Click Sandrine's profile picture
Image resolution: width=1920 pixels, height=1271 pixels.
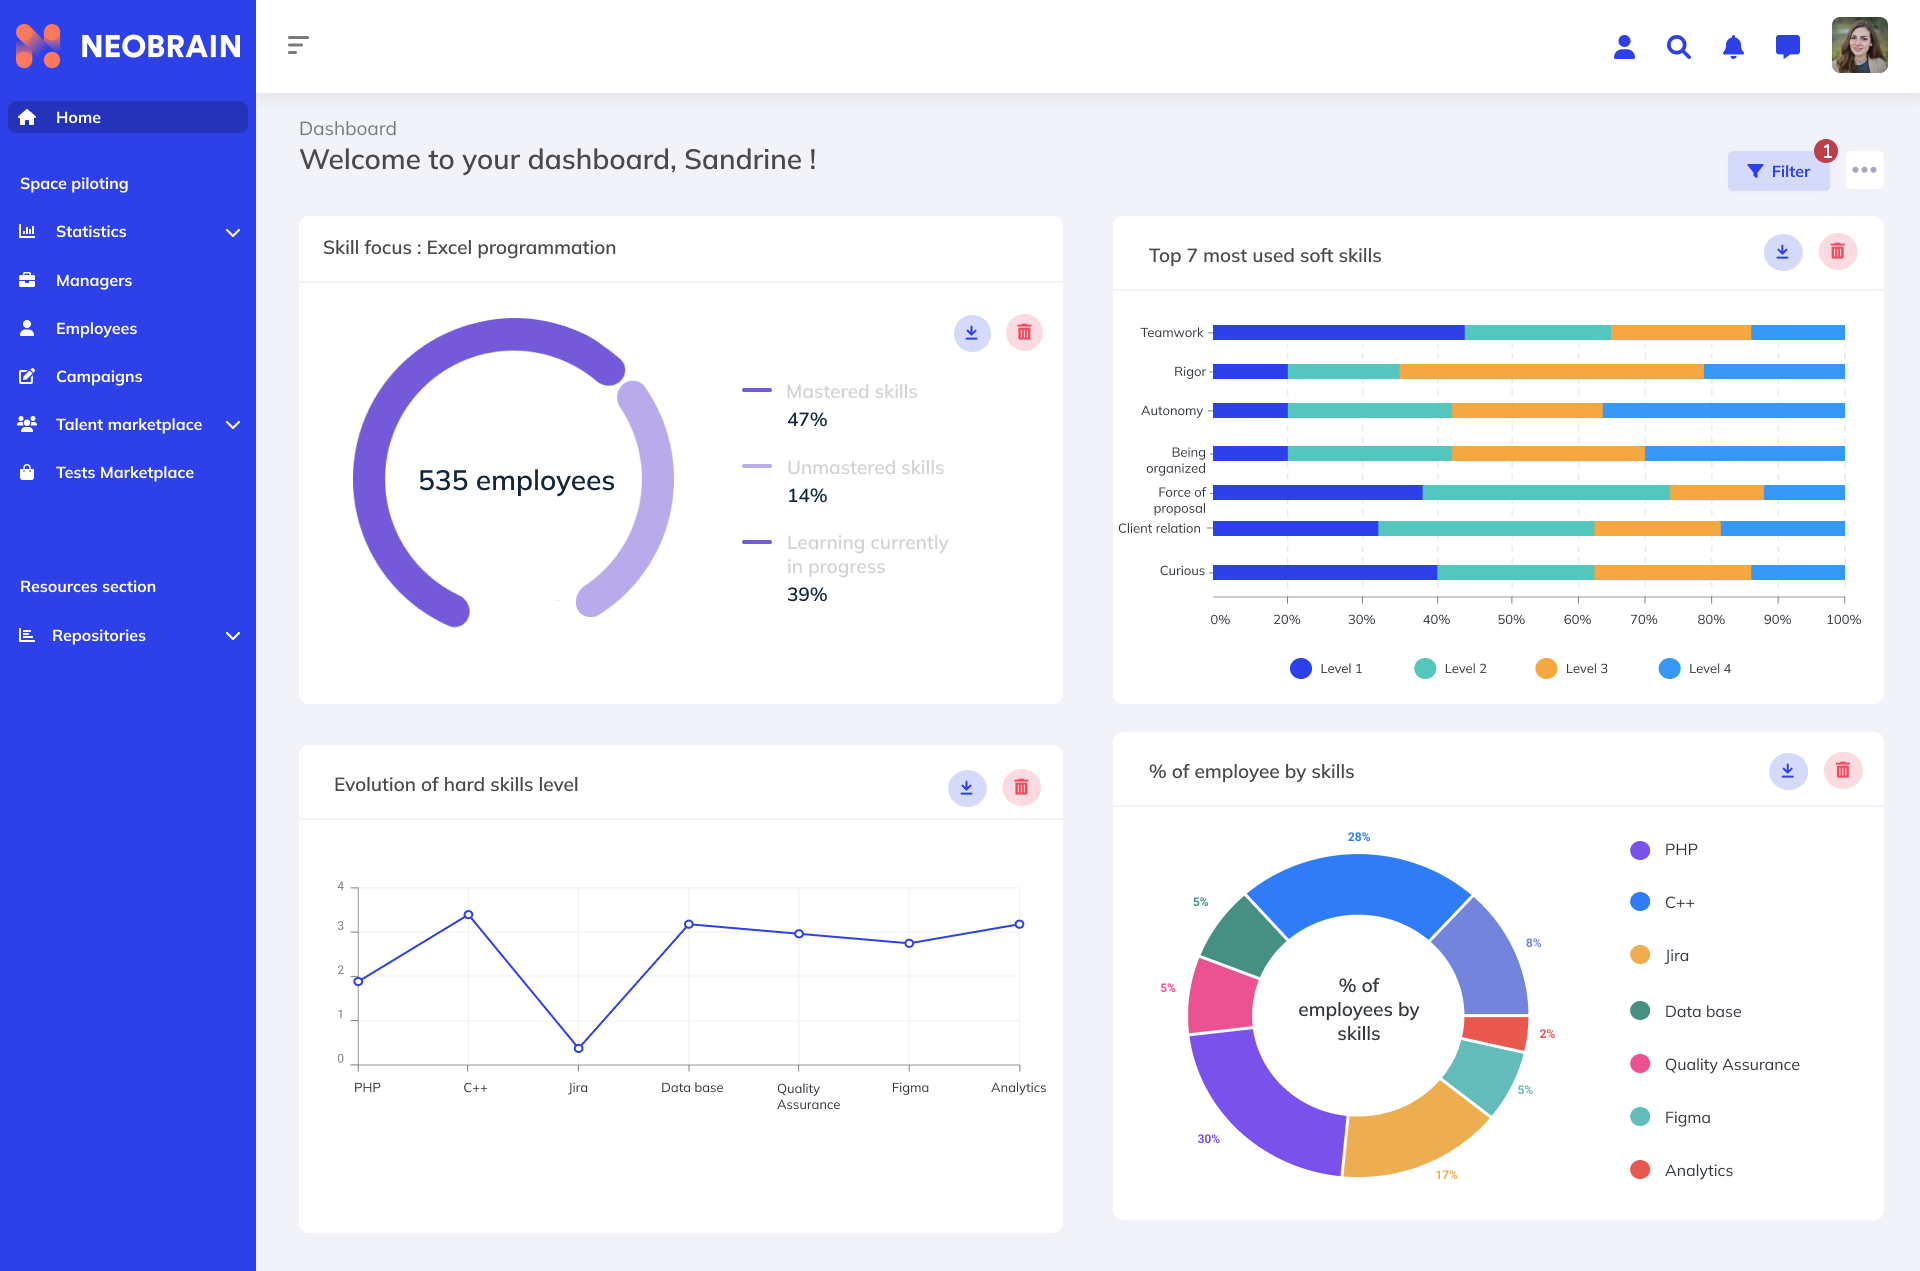coord(1860,45)
